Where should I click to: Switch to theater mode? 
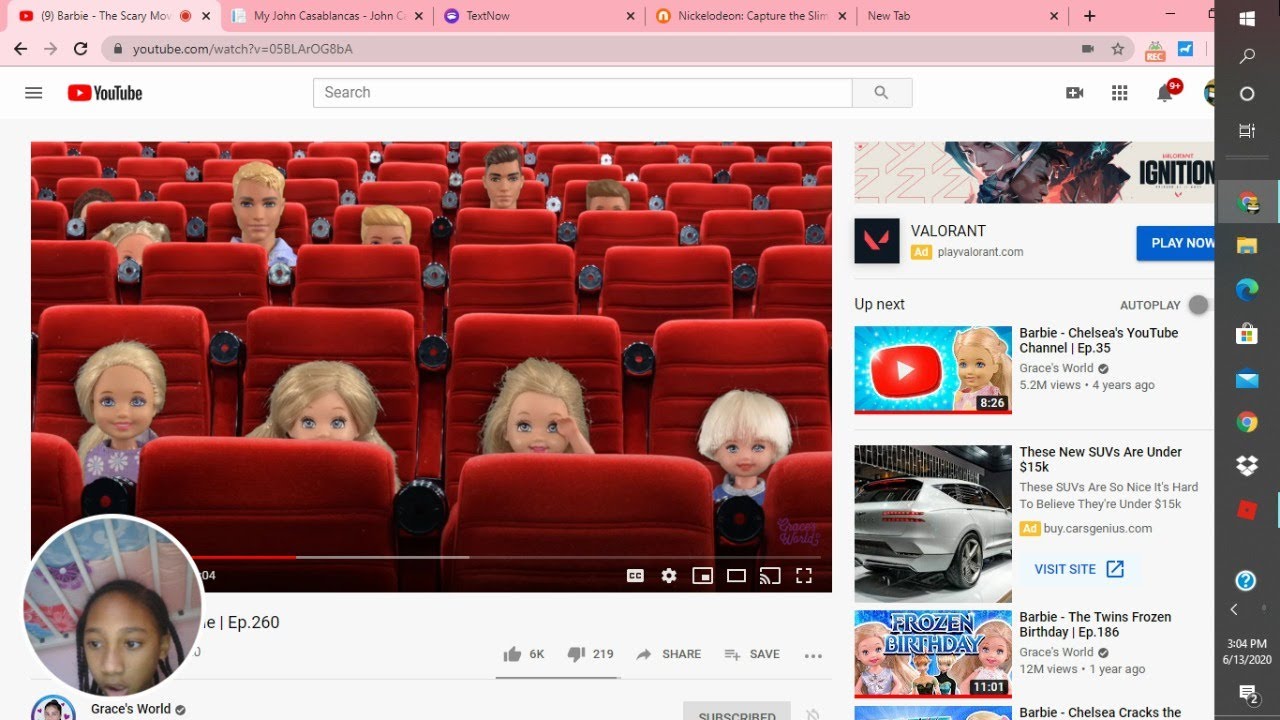737,575
